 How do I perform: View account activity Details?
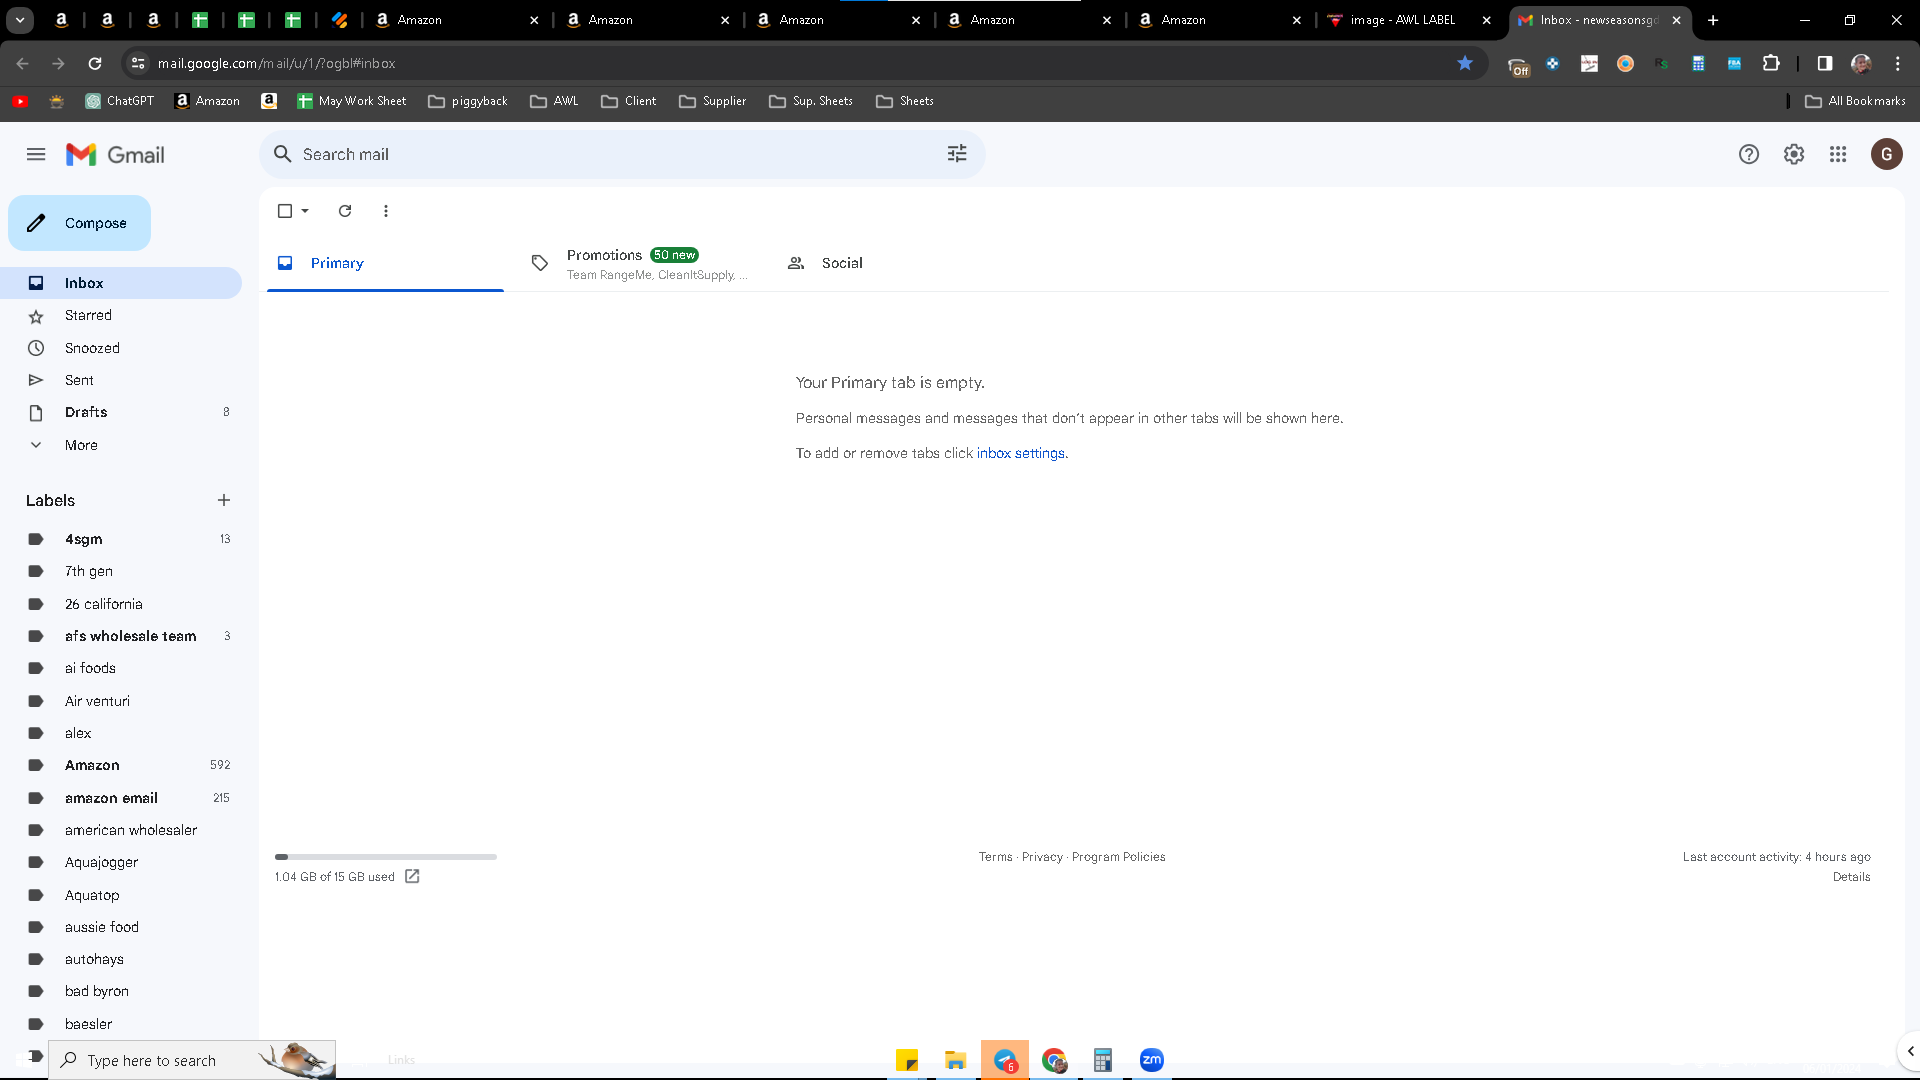coord(1851,877)
